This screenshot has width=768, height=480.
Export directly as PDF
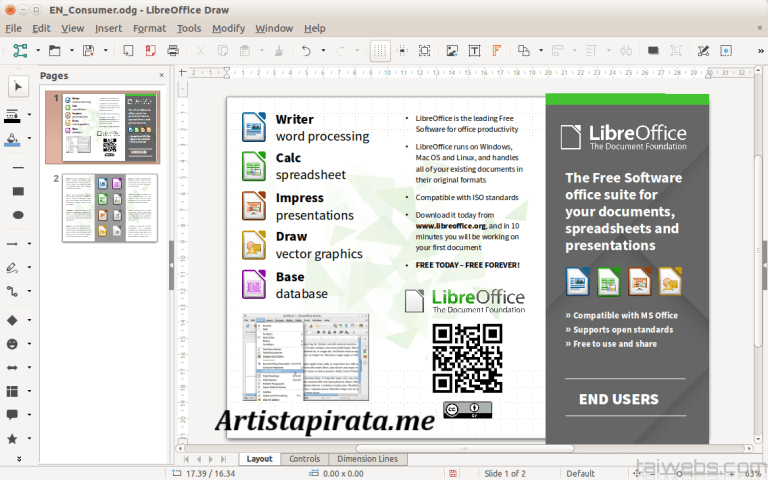click(x=150, y=50)
